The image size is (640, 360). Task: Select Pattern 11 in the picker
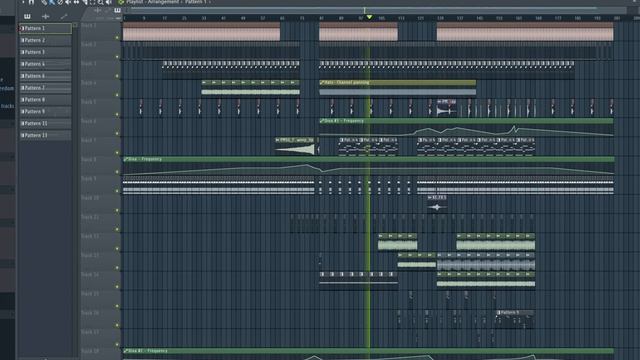[x=45, y=123]
